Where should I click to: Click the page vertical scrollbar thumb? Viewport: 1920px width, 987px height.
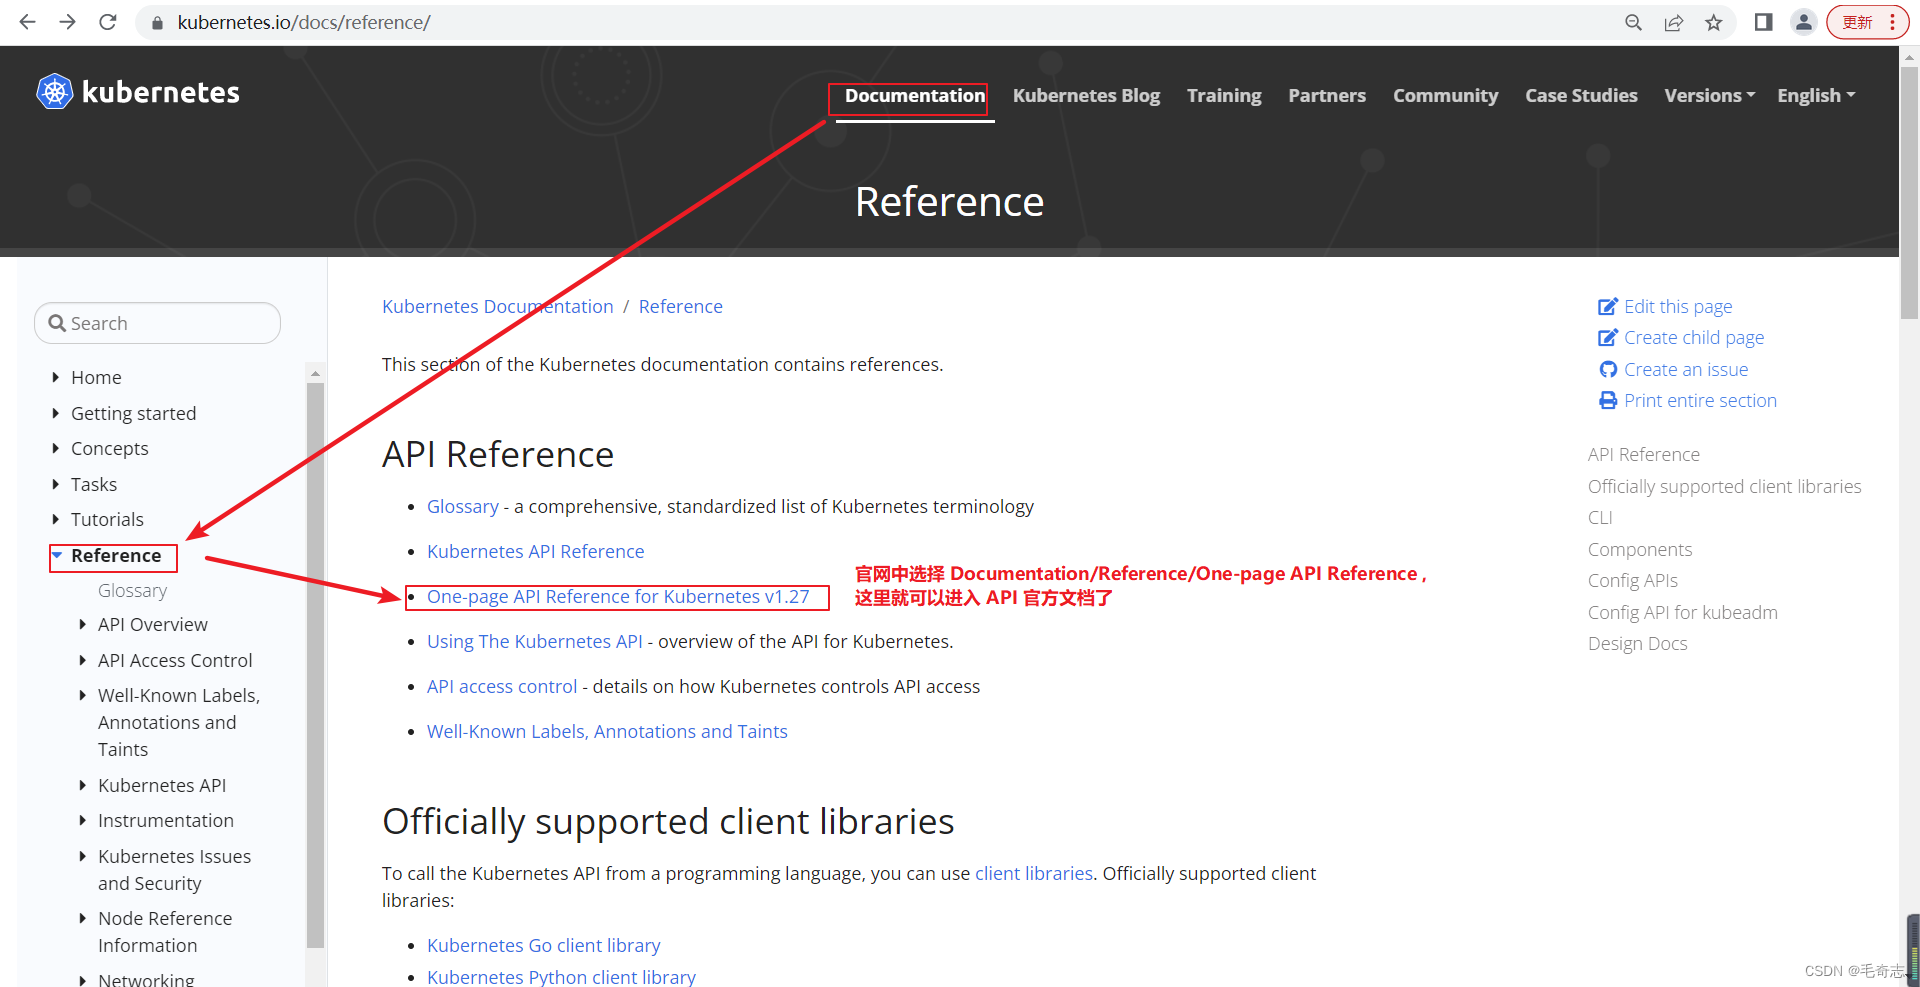point(1909,192)
